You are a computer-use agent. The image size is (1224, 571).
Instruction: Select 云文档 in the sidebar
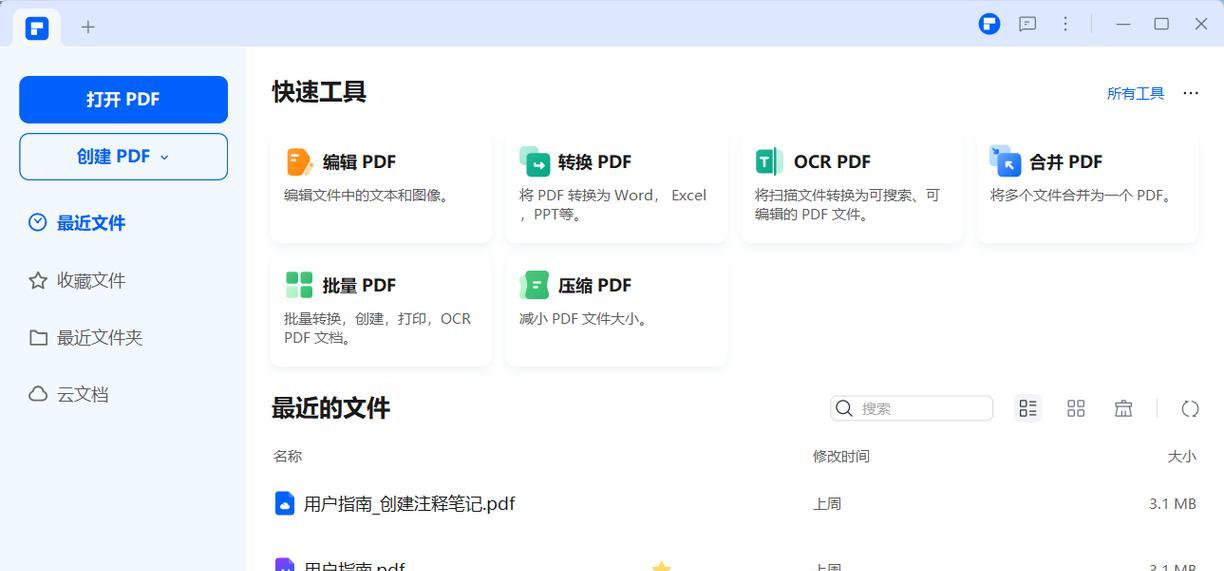82,394
